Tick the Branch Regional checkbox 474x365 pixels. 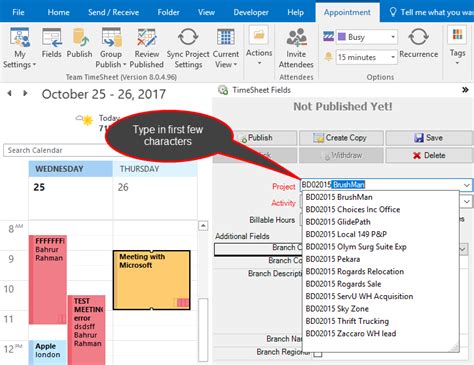click(318, 353)
